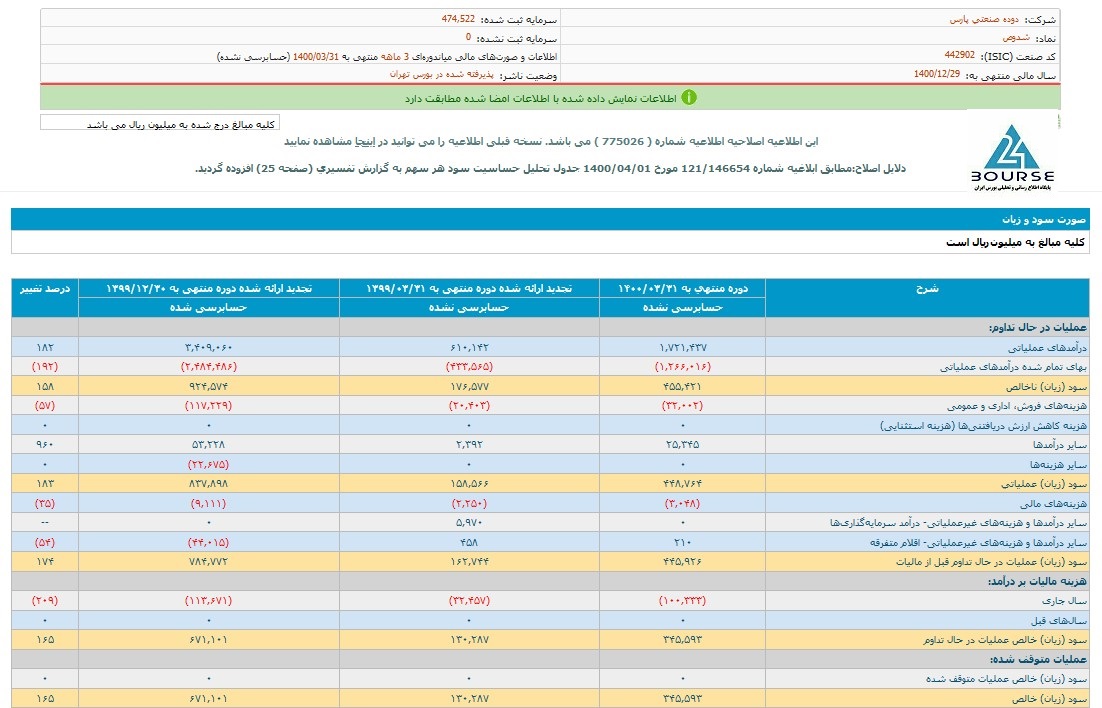Select the registered capital value 474,522
Viewport: 1102px width, 708px height.
pyautogui.click(x=458, y=19)
